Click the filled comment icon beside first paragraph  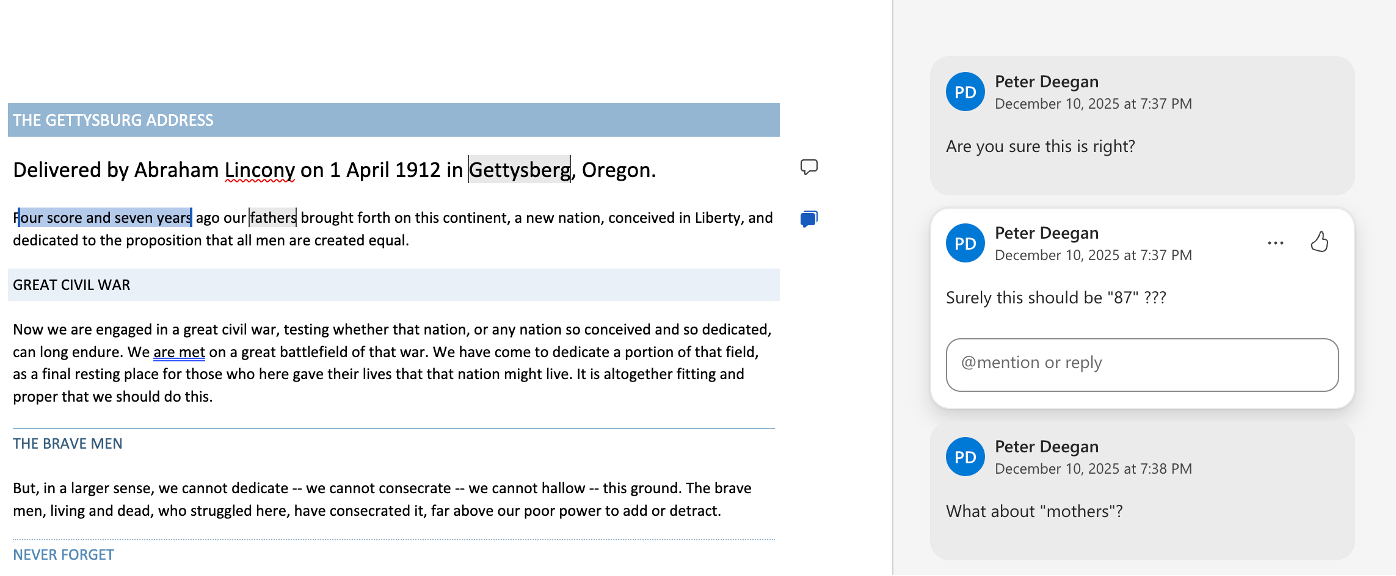click(x=810, y=219)
